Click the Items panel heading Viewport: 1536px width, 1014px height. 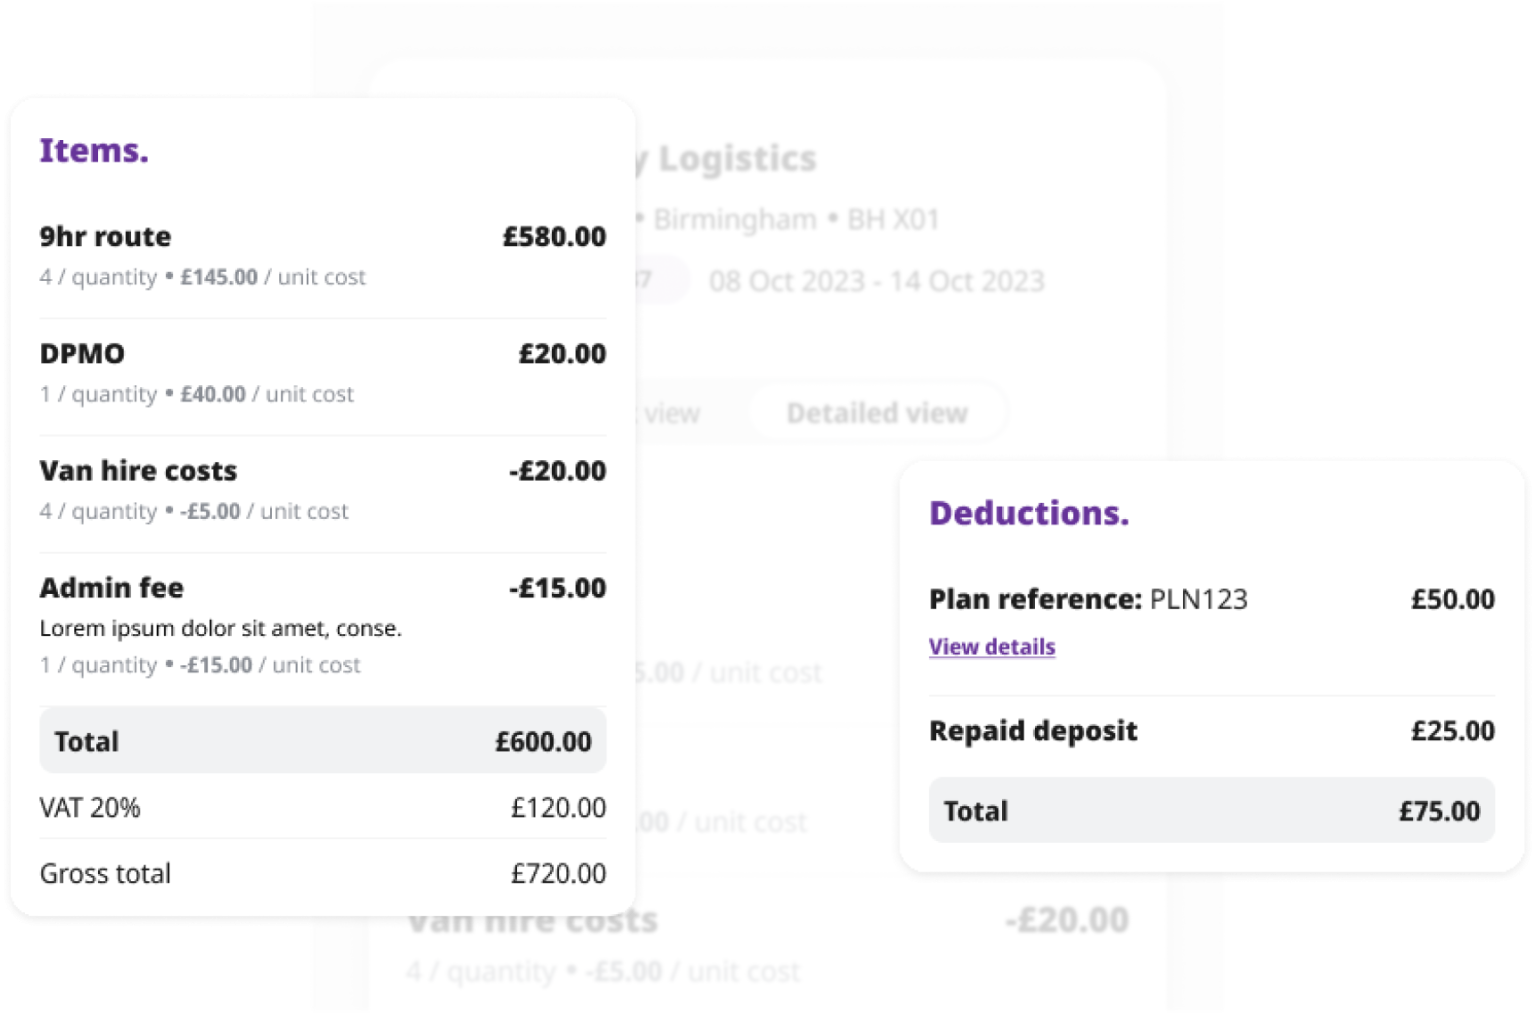pos(93,149)
